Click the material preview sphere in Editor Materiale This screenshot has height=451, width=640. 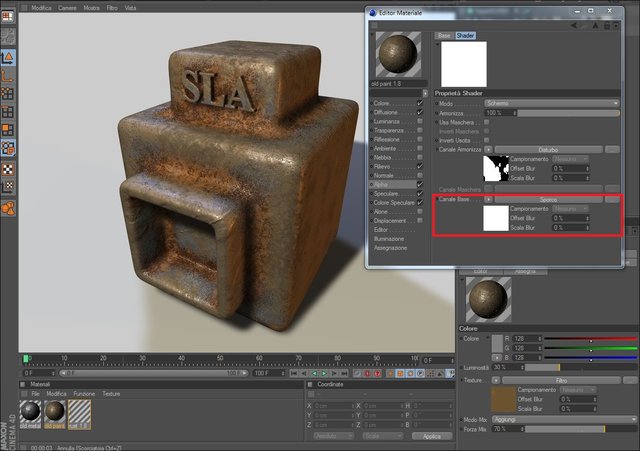pos(398,54)
